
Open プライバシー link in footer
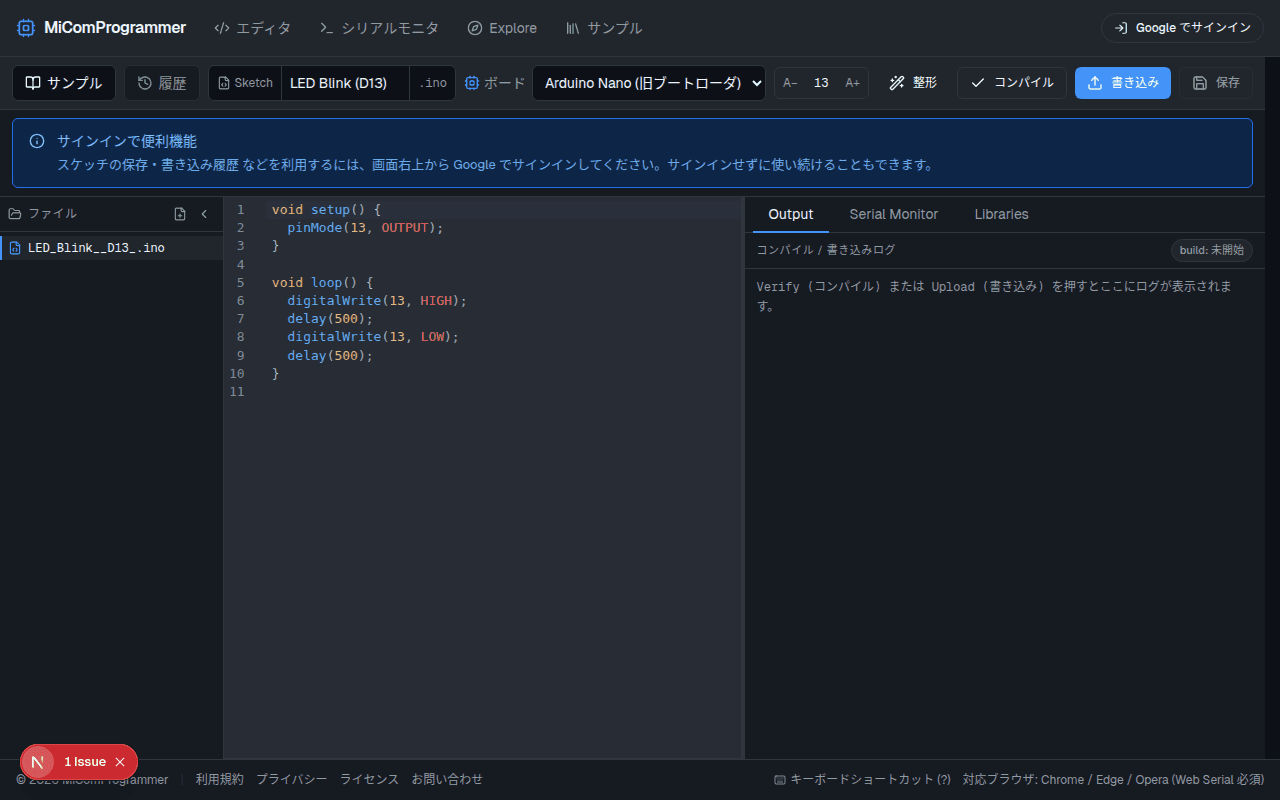click(291, 779)
